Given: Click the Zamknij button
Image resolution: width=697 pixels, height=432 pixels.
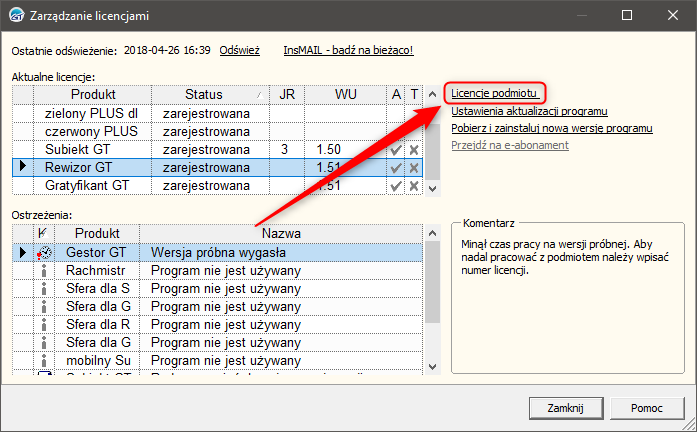Looking at the screenshot, I should (565, 408).
